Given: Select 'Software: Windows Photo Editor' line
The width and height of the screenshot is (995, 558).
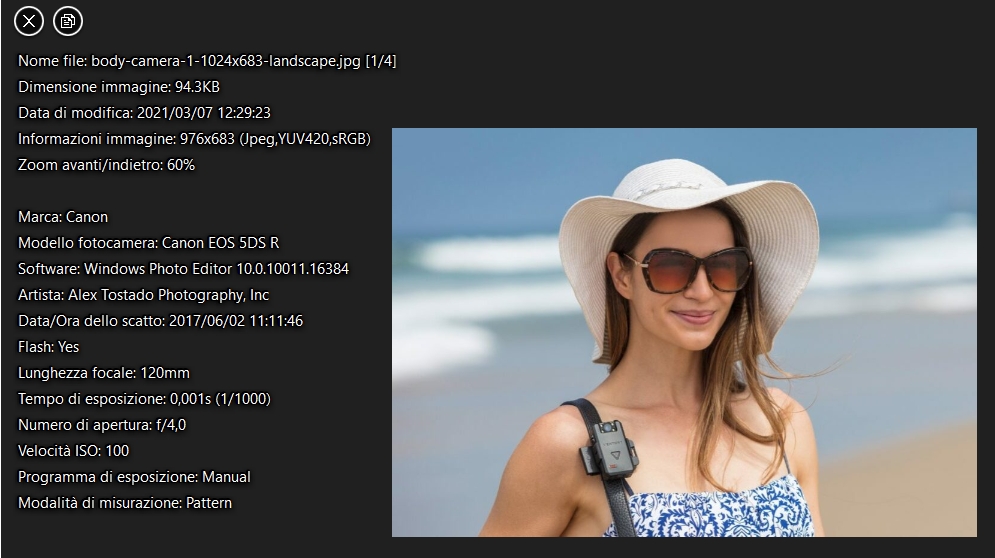Looking at the screenshot, I should pyautogui.click(x=183, y=269).
